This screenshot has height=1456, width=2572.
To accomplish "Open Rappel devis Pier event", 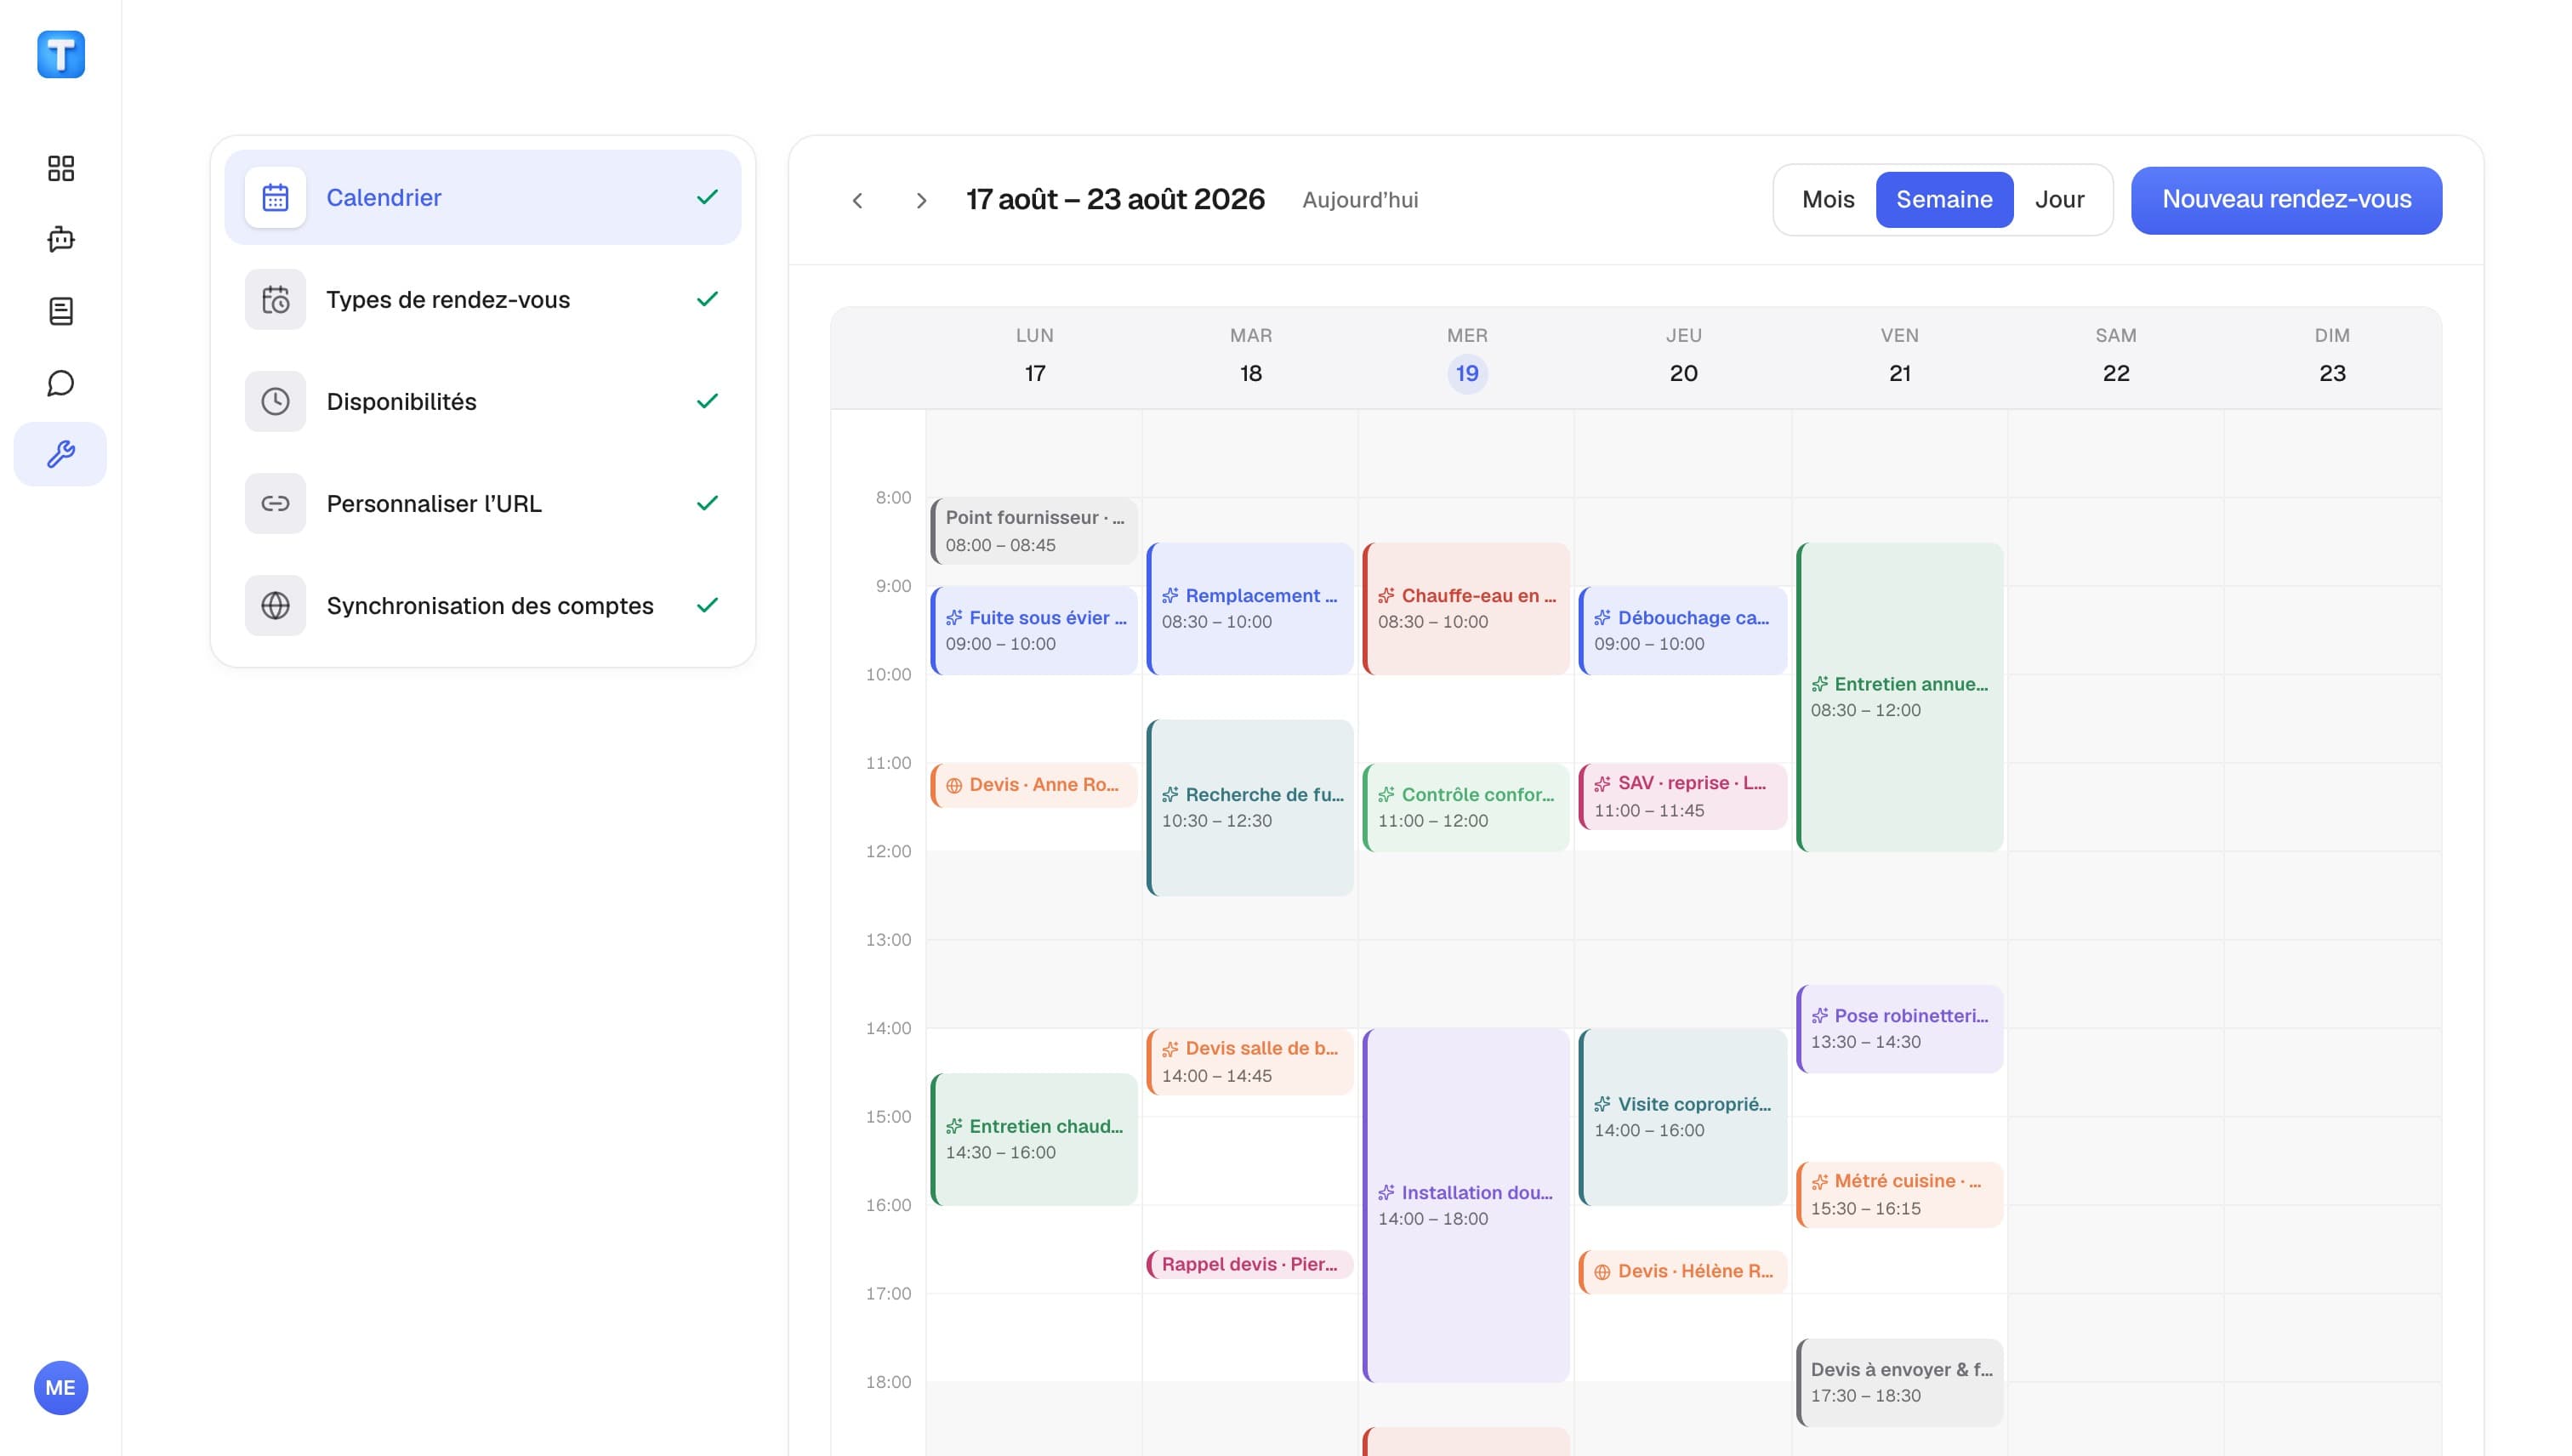I will tap(1250, 1264).
